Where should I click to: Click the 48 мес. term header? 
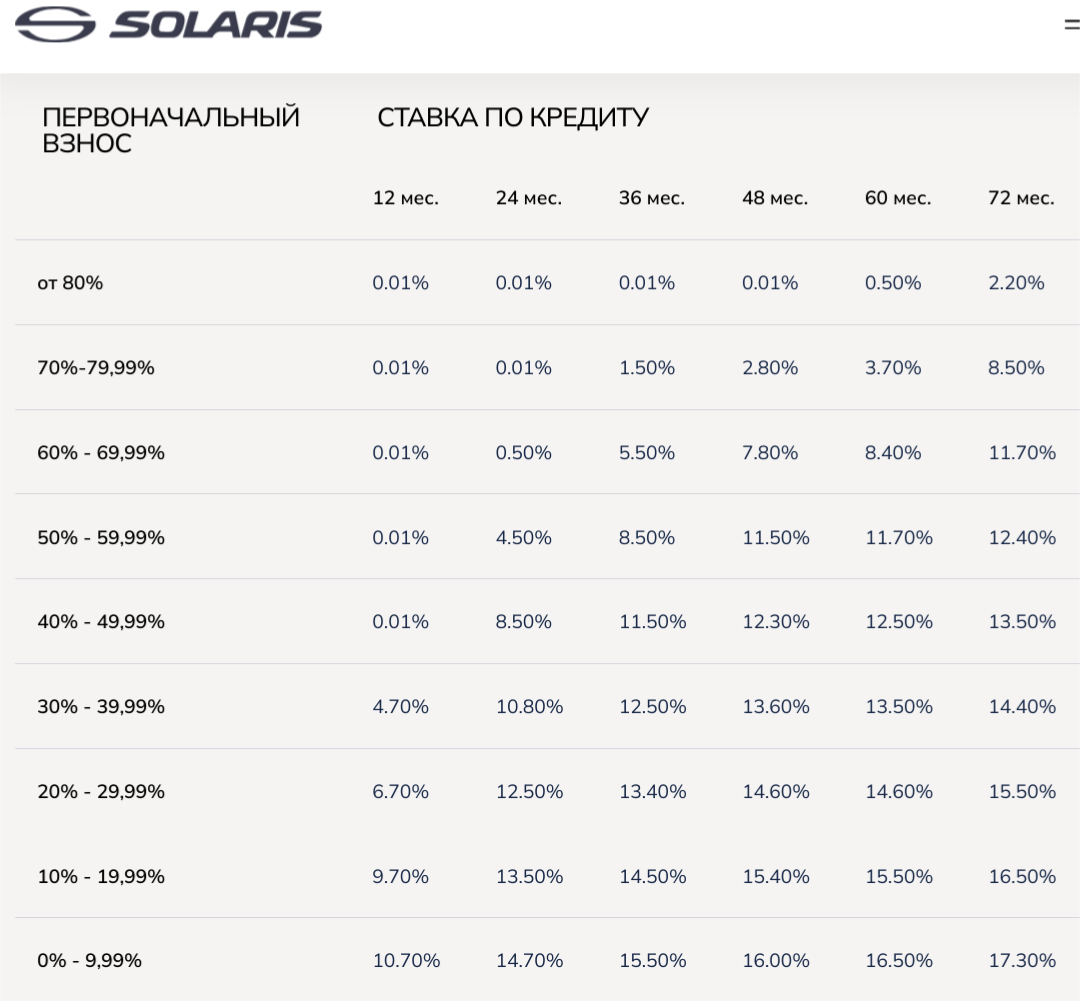[774, 198]
